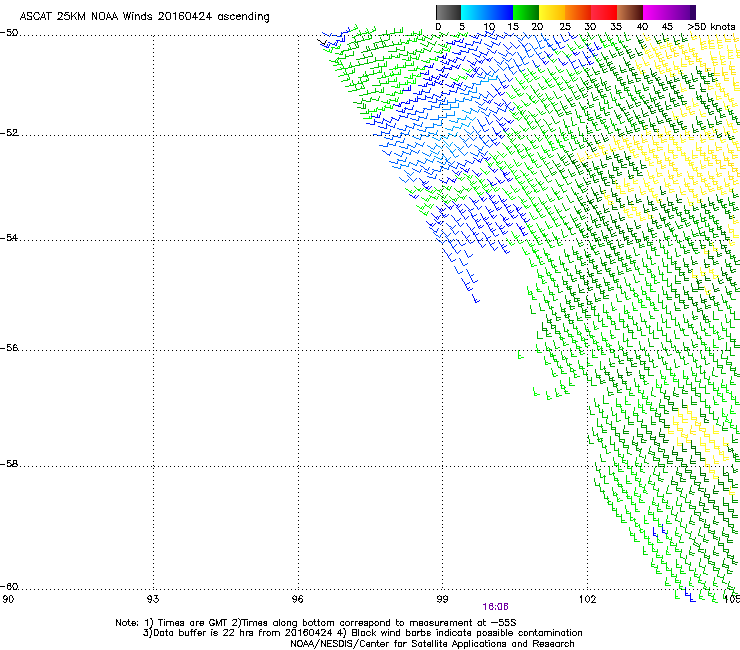This screenshot has width=740, height=650.
Task: Click the latitude label '-58'
Action: point(9,464)
